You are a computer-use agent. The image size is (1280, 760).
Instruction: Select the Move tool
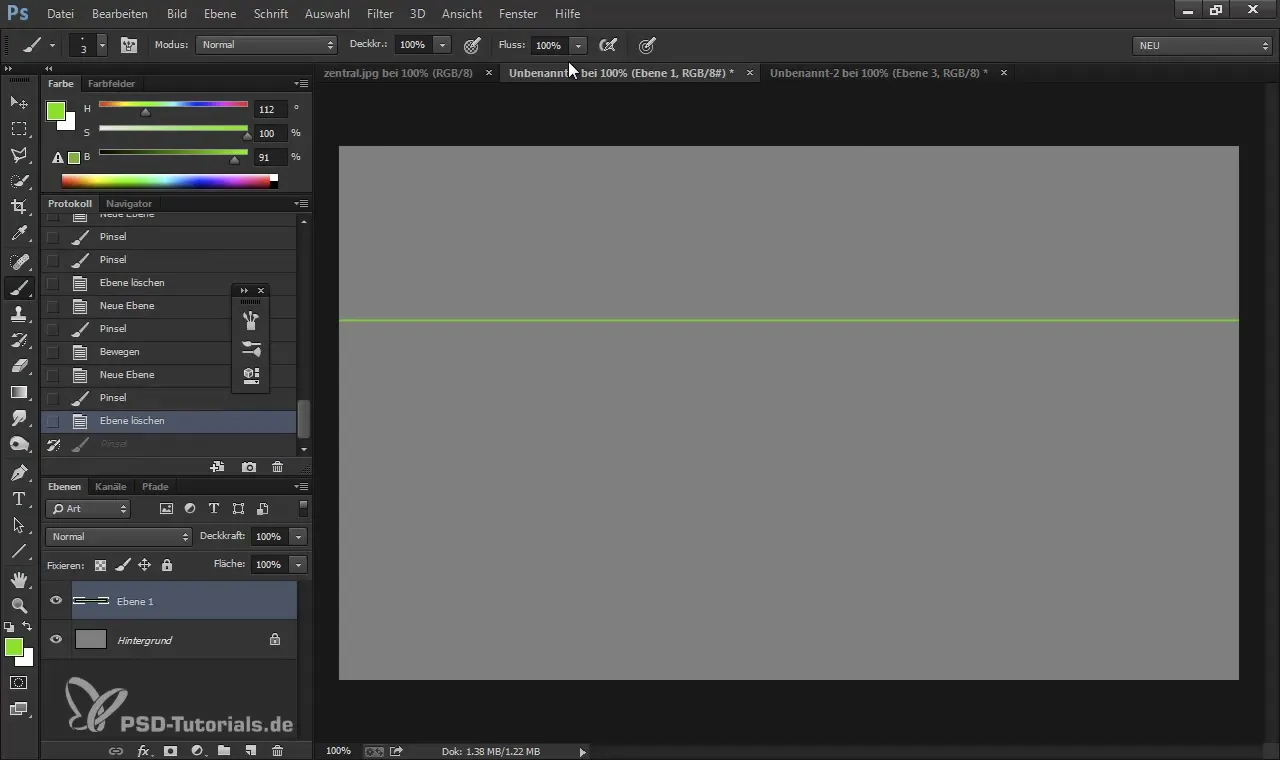click(x=19, y=102)
